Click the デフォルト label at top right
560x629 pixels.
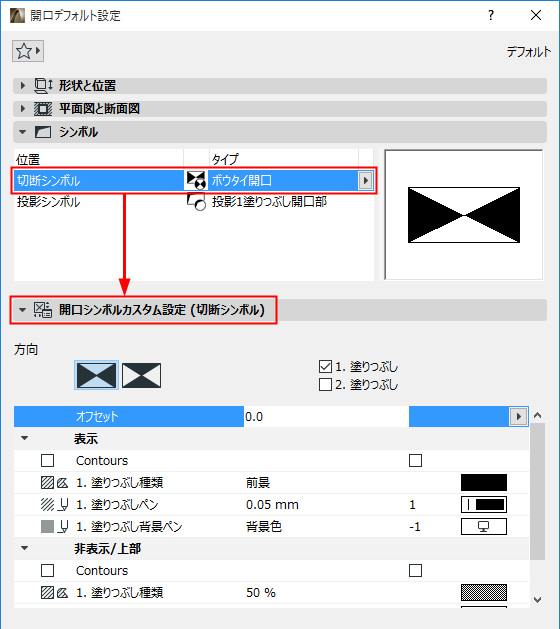(528, 52)
